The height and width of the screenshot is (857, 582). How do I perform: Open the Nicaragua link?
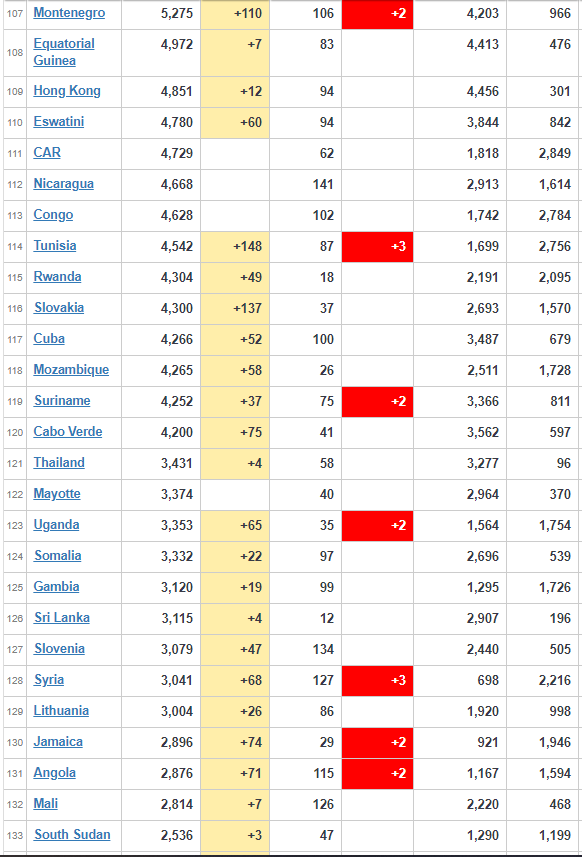(63, 184)
